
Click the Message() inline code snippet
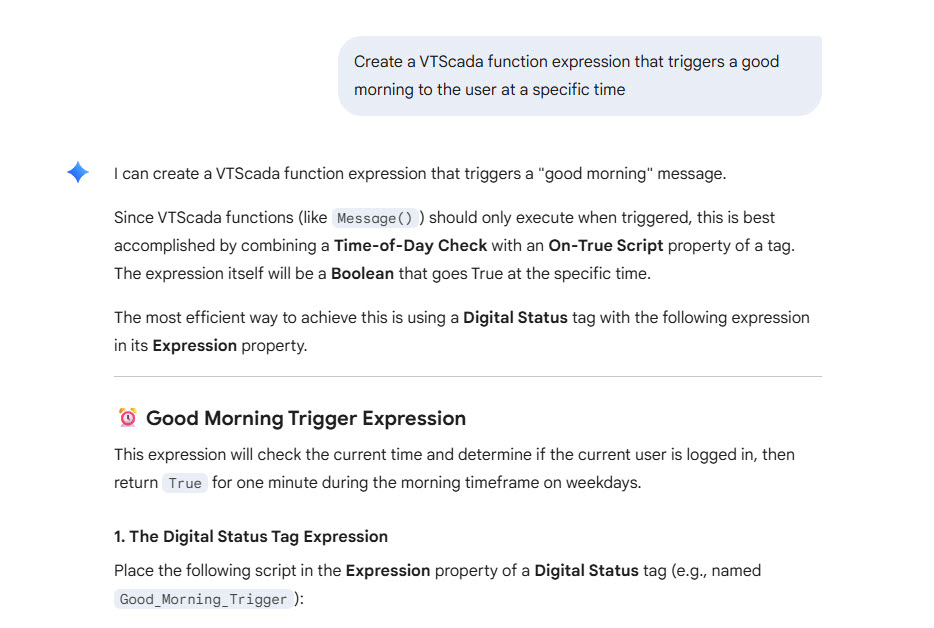375,218
